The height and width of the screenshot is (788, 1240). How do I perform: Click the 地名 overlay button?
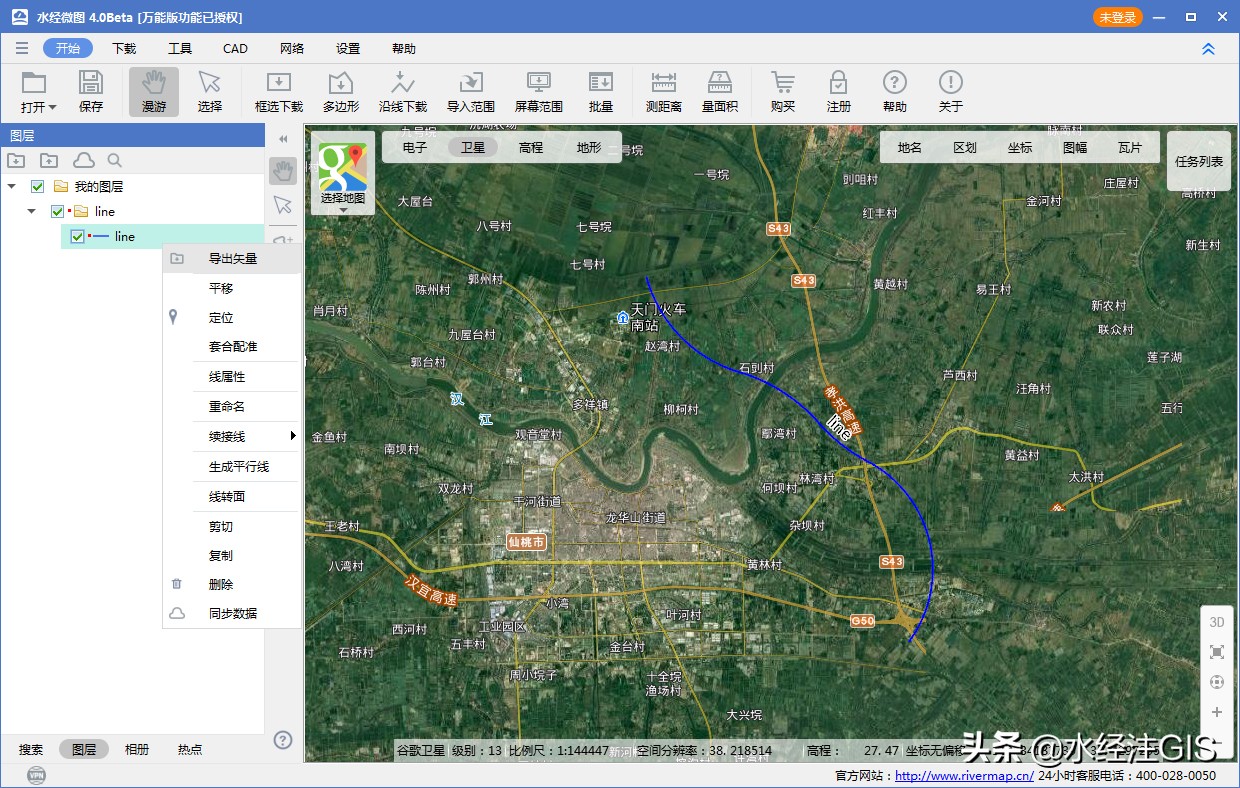[x=910, y=147]
